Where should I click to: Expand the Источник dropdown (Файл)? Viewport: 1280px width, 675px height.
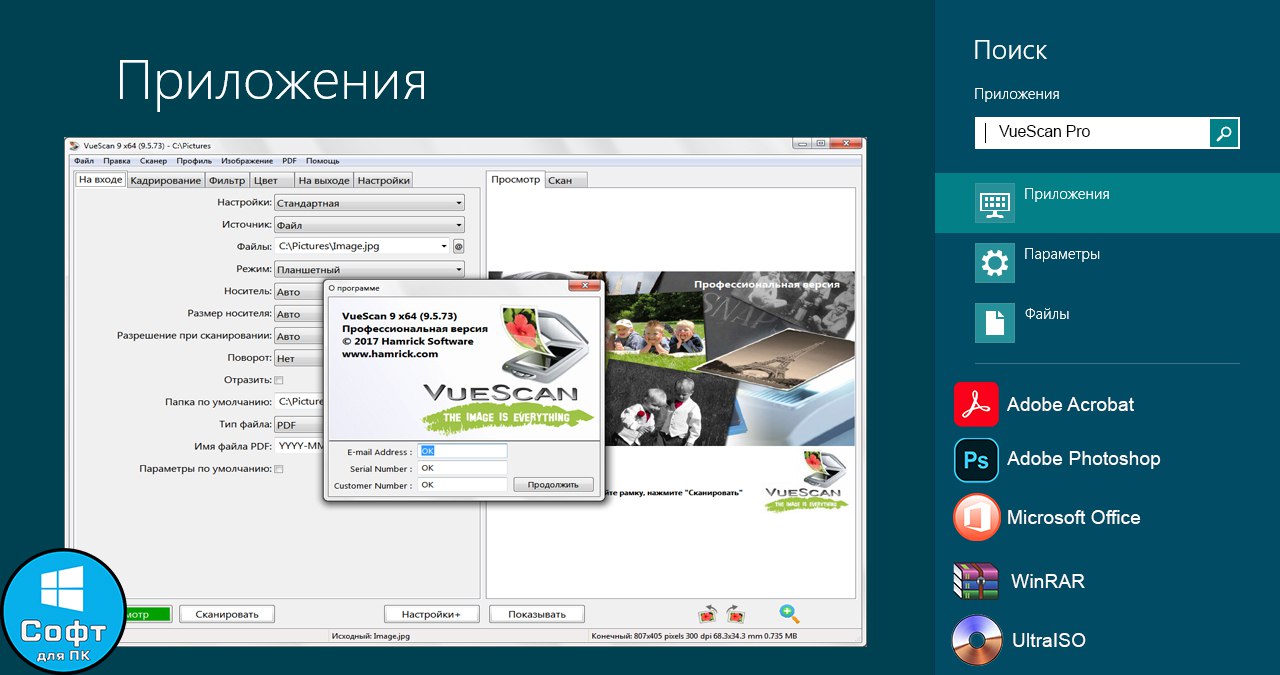pos(369,225)
